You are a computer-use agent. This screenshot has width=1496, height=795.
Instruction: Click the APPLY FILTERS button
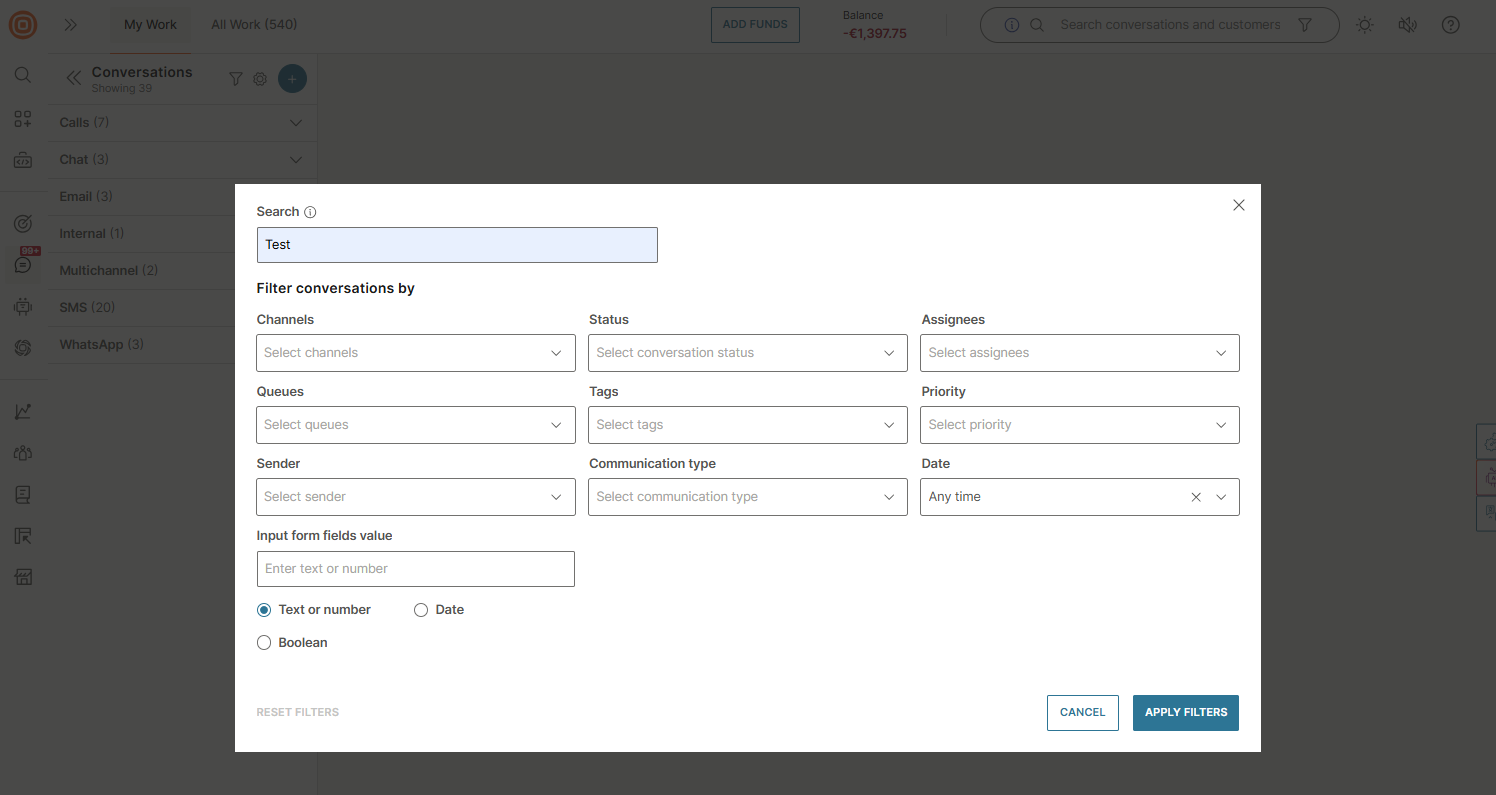tap(1185, 712)
